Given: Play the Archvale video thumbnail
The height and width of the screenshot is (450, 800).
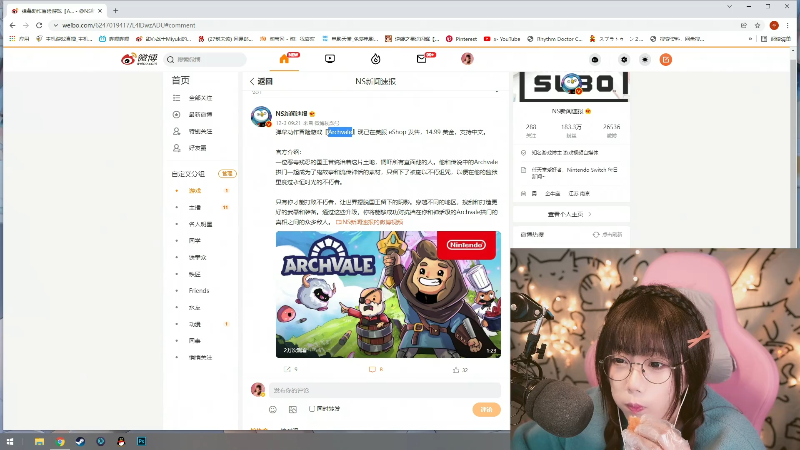Looking at the screenshot, I should click(x=388, y=294).
